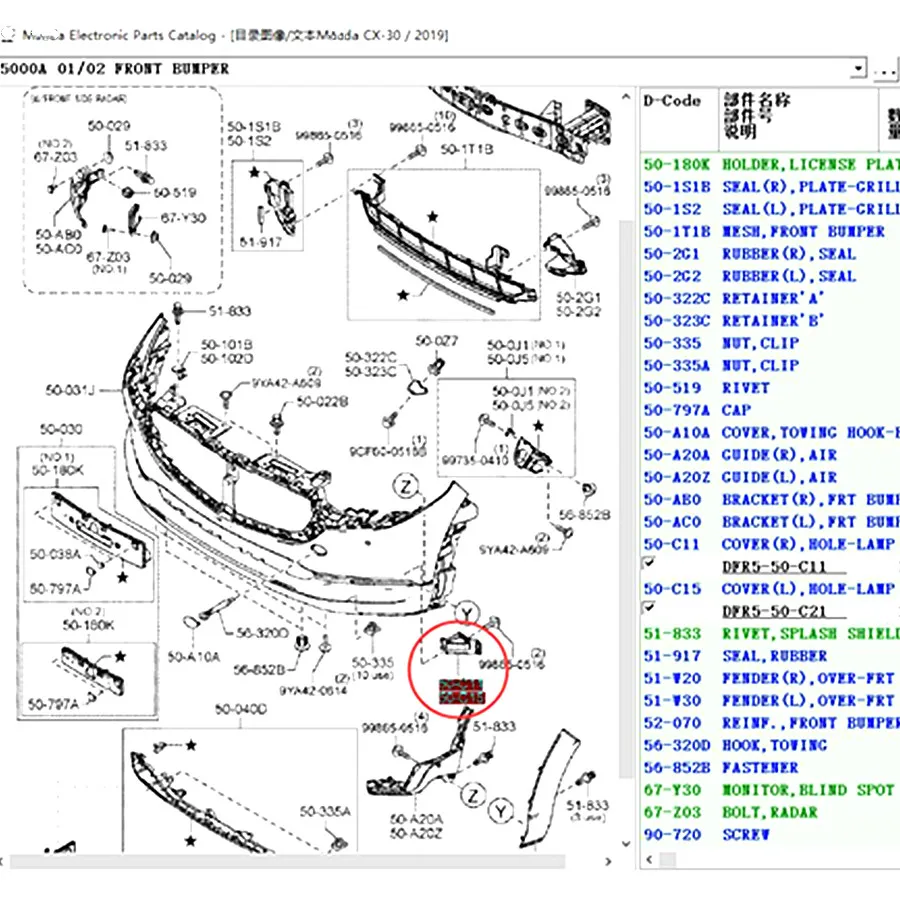The height and width of the screenshot is (900, 900).
Task: Select row 50-2G1 RUBBER(R), SEAL
Action: click(770, 254)
